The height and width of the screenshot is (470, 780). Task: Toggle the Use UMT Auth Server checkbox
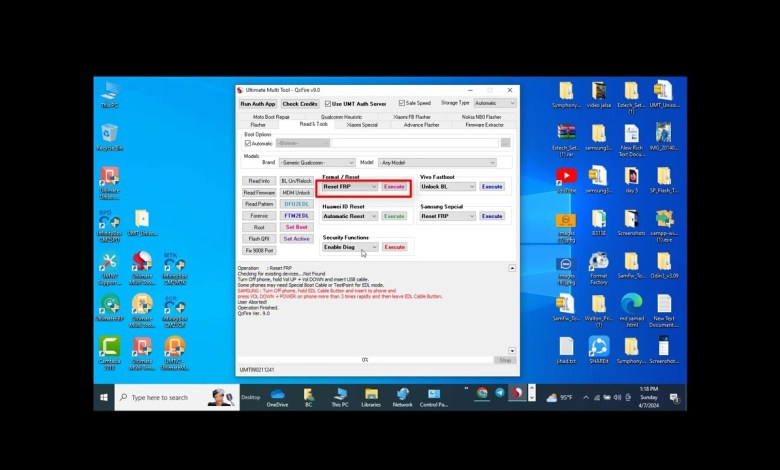click(x=327, y=103)
